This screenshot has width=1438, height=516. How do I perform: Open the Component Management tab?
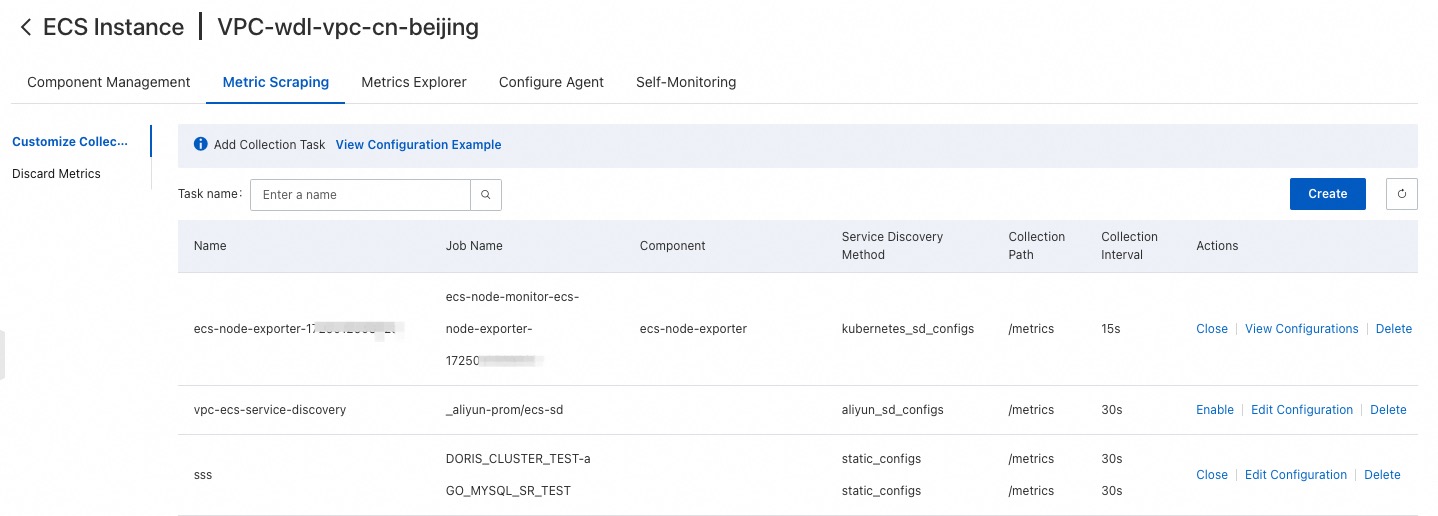coord(108,82)
